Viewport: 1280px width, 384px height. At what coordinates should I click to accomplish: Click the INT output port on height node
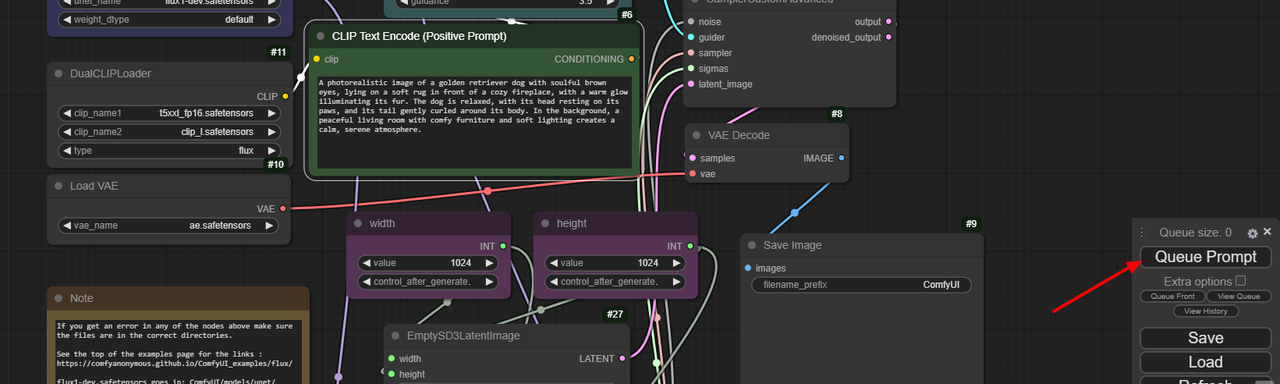coord(690,246)
